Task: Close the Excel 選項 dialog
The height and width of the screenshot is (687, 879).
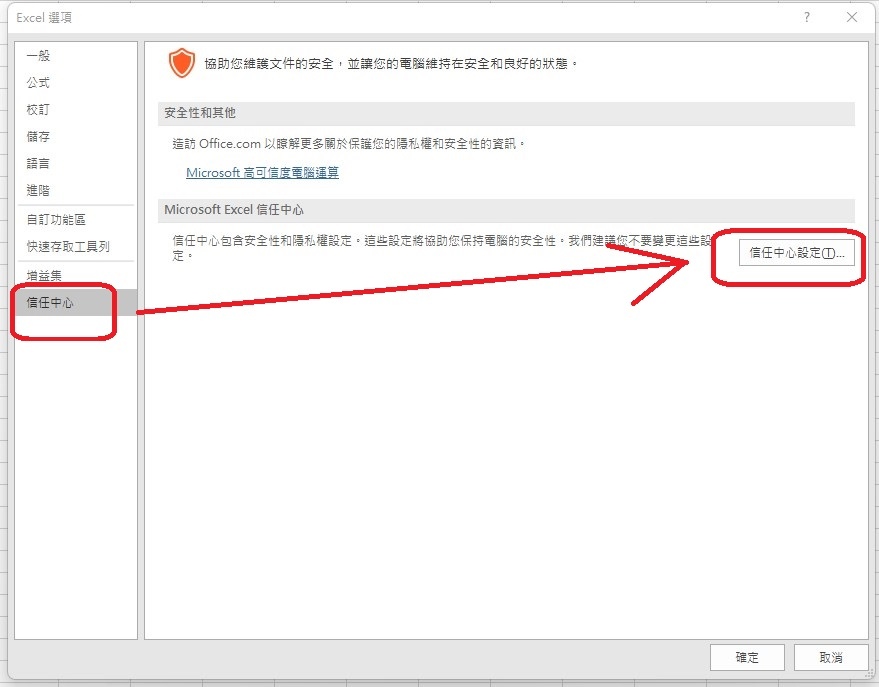Action: (x=852, y=17)
